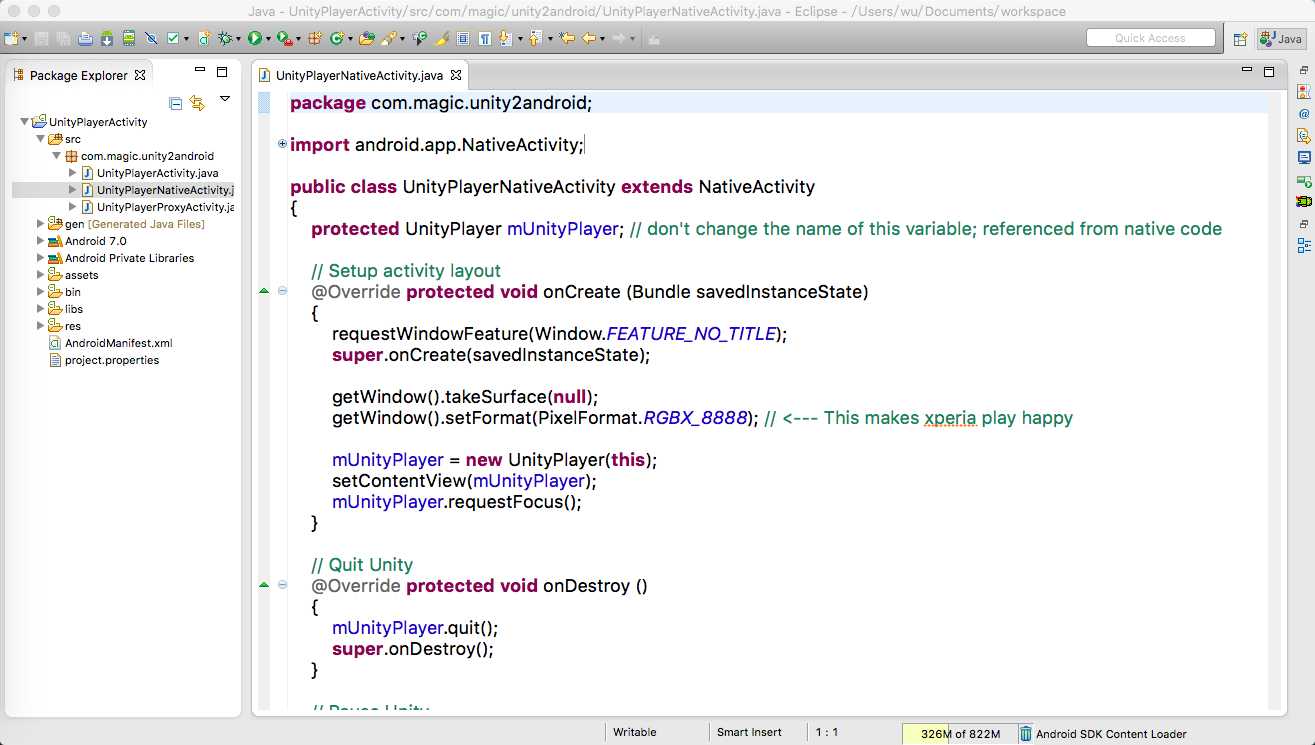Click override marker beside onCreate
This screenshot has height=745, width=1315.
[264, 291]
